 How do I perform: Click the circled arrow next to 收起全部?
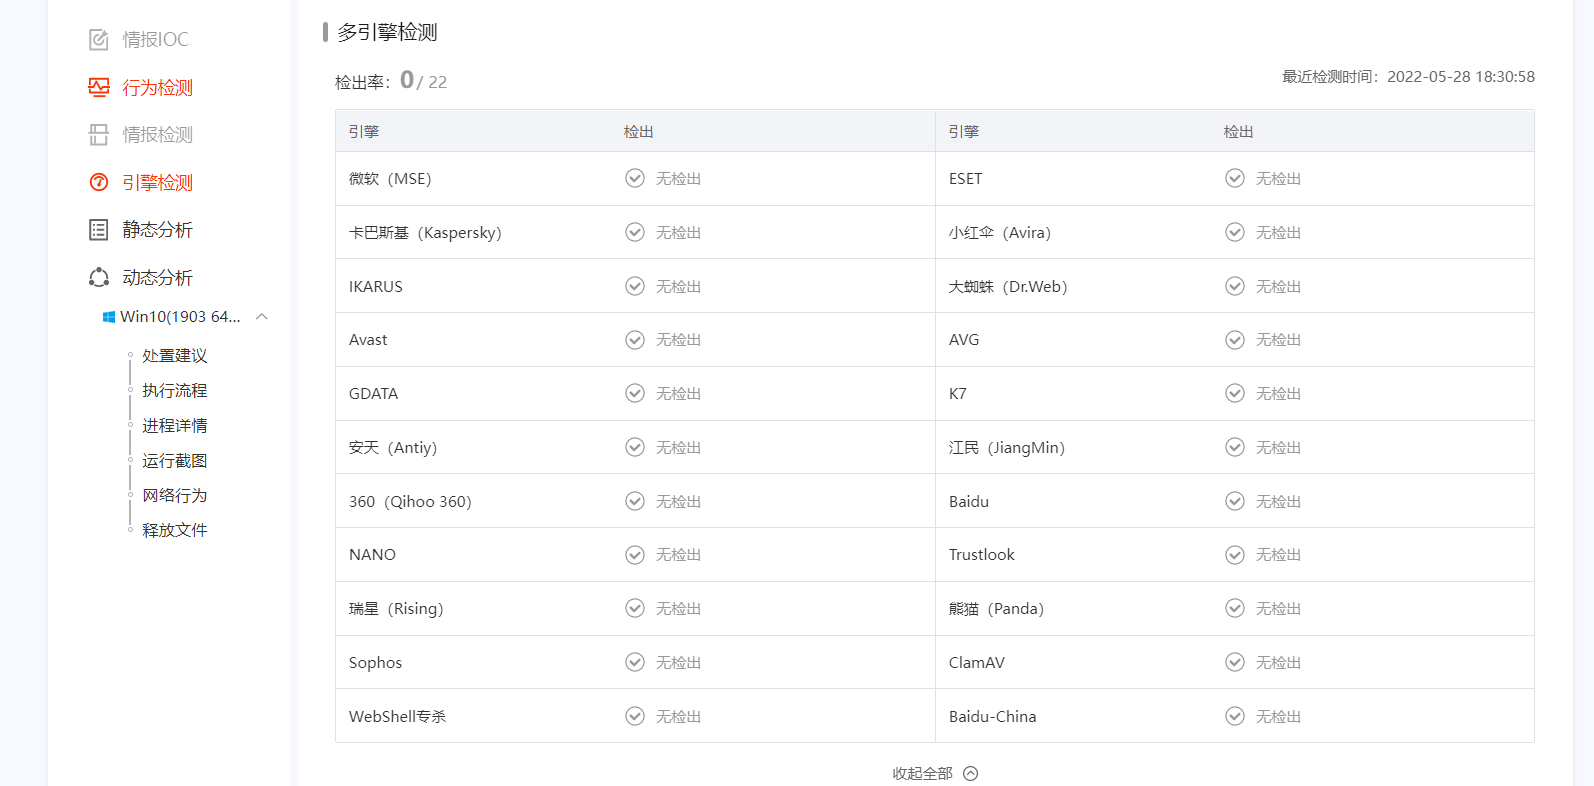pyautogui.click(x=971, y=773)
